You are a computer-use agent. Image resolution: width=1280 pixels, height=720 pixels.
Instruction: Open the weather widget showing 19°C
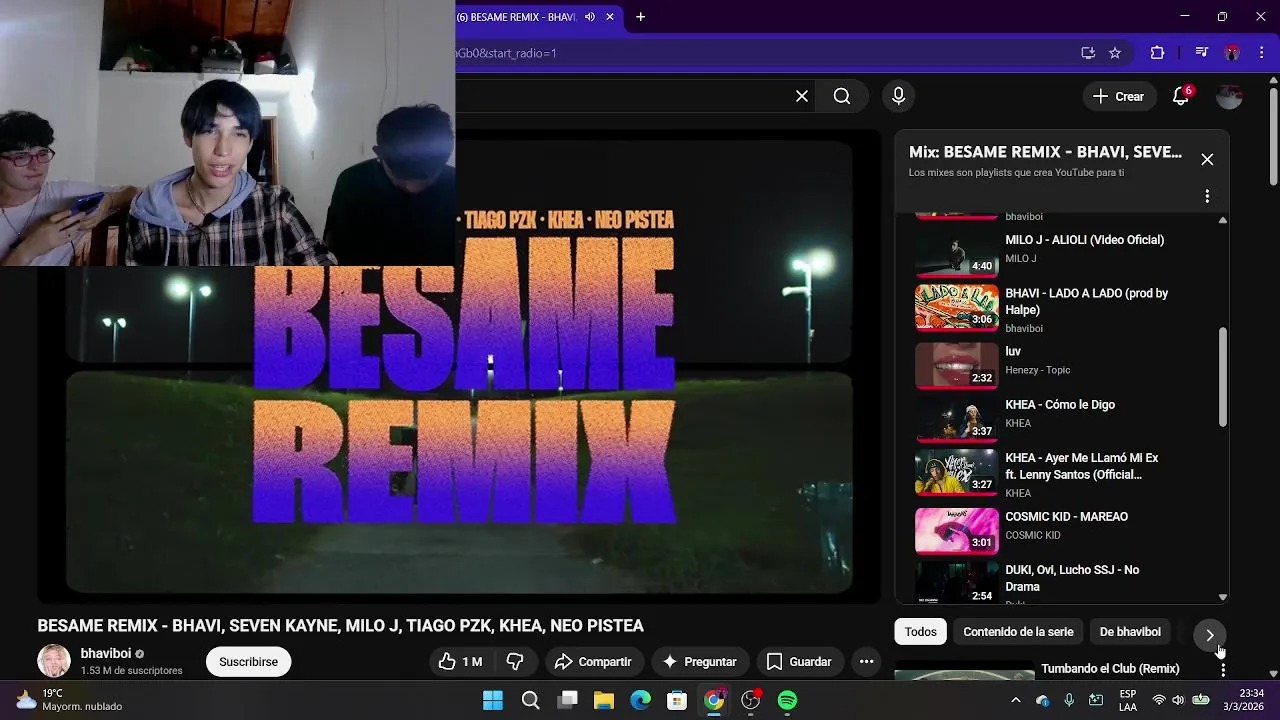point(69,700)
